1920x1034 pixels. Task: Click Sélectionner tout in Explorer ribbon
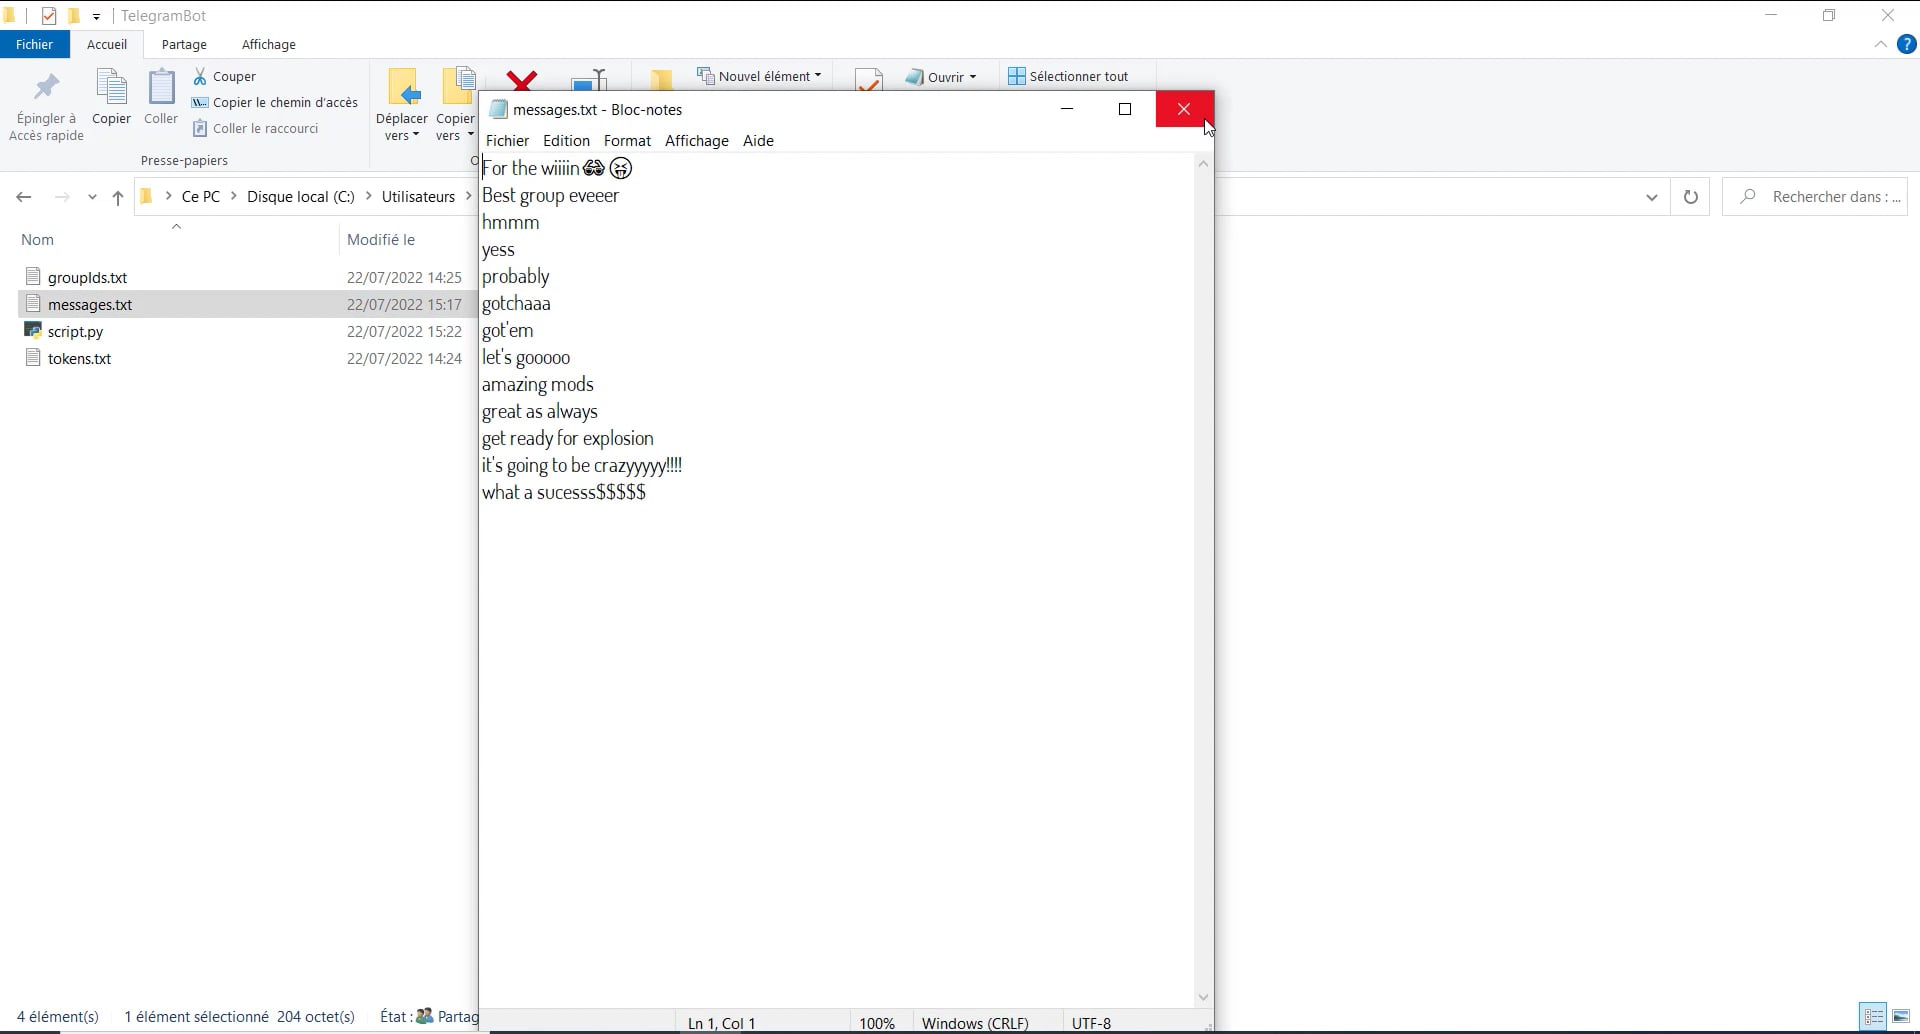(1068, 76)
